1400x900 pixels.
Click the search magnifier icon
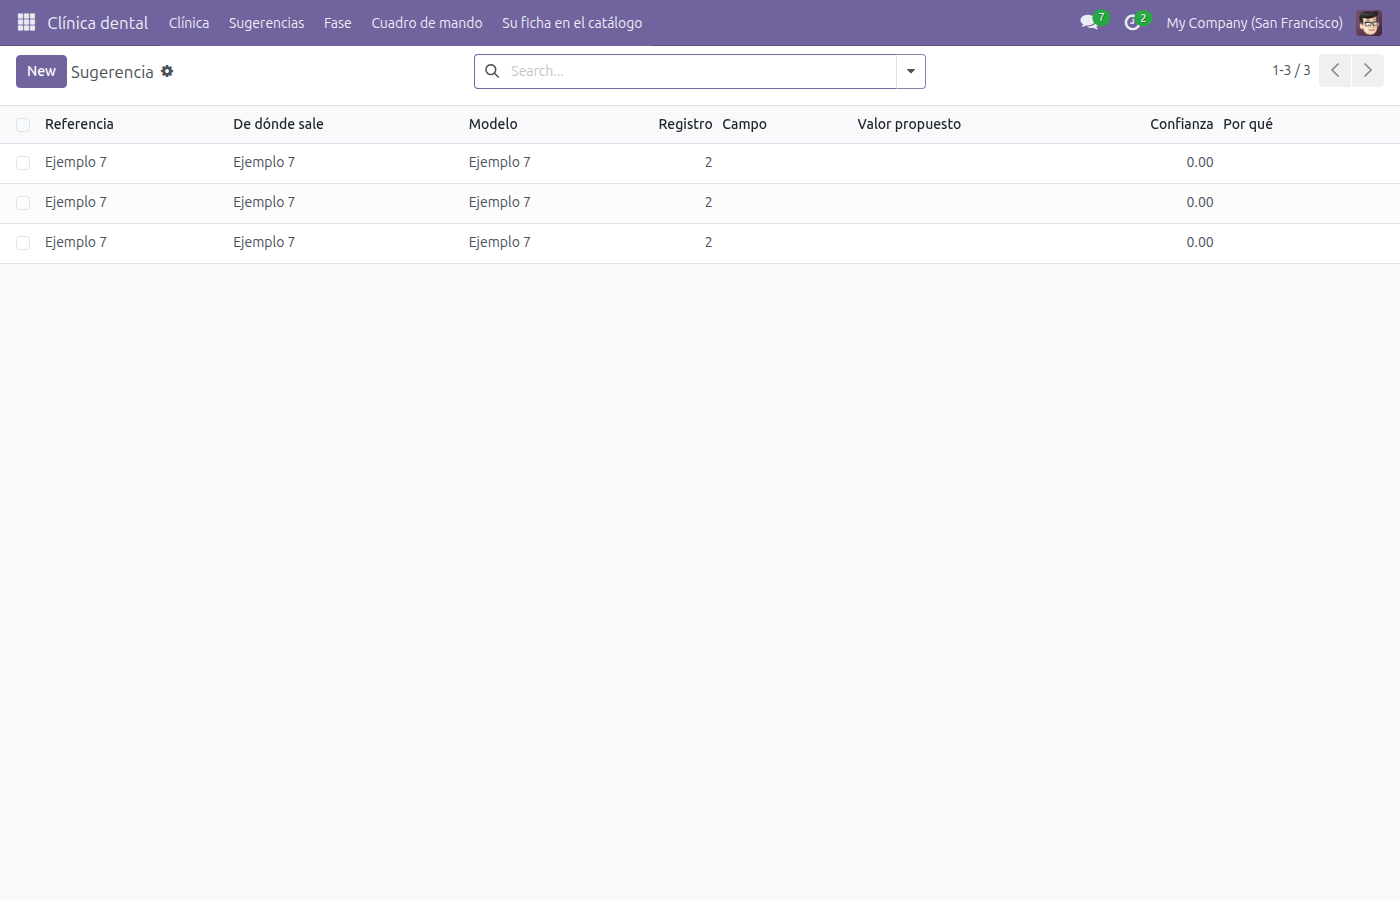492,71
